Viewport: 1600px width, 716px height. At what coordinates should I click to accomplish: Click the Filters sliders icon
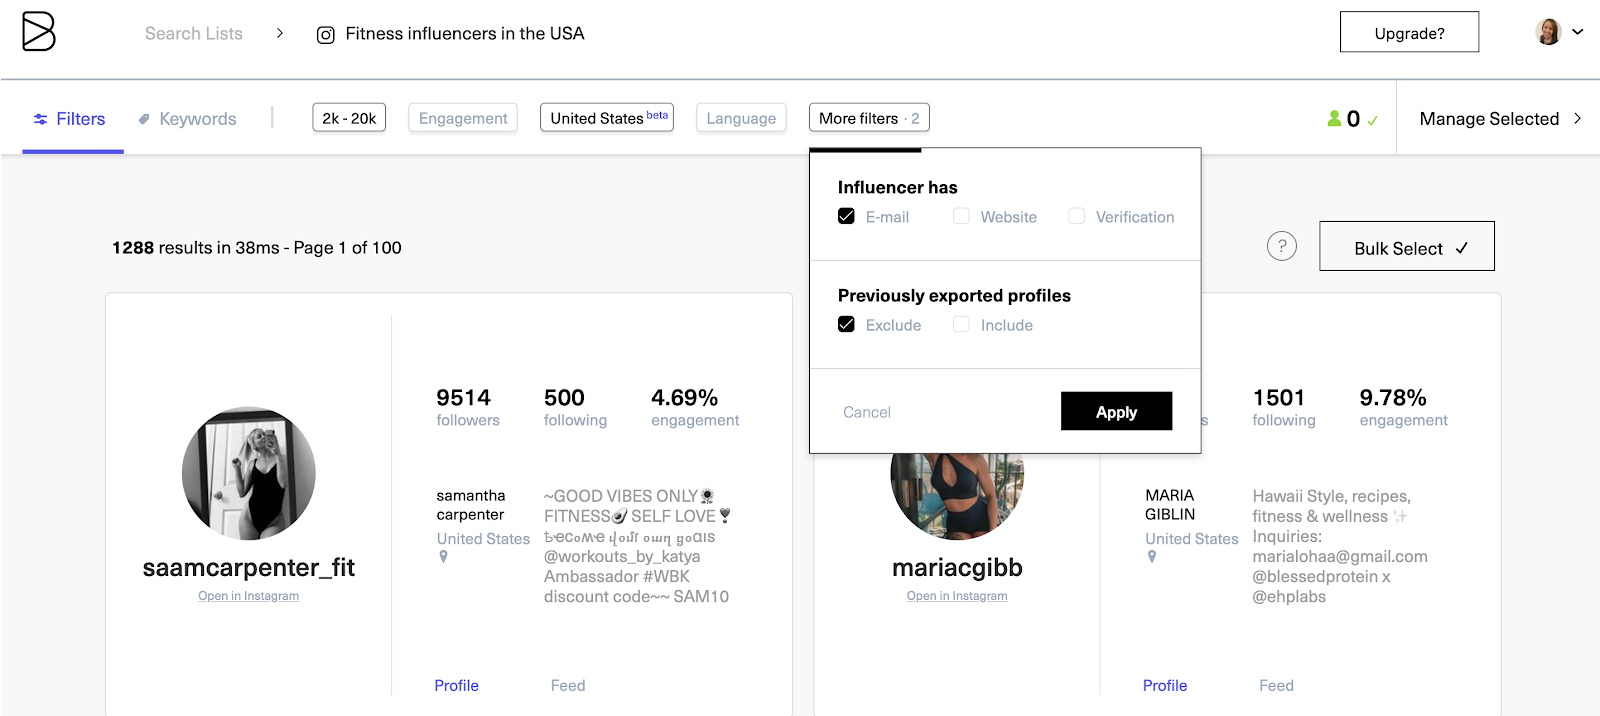point(40,119)
